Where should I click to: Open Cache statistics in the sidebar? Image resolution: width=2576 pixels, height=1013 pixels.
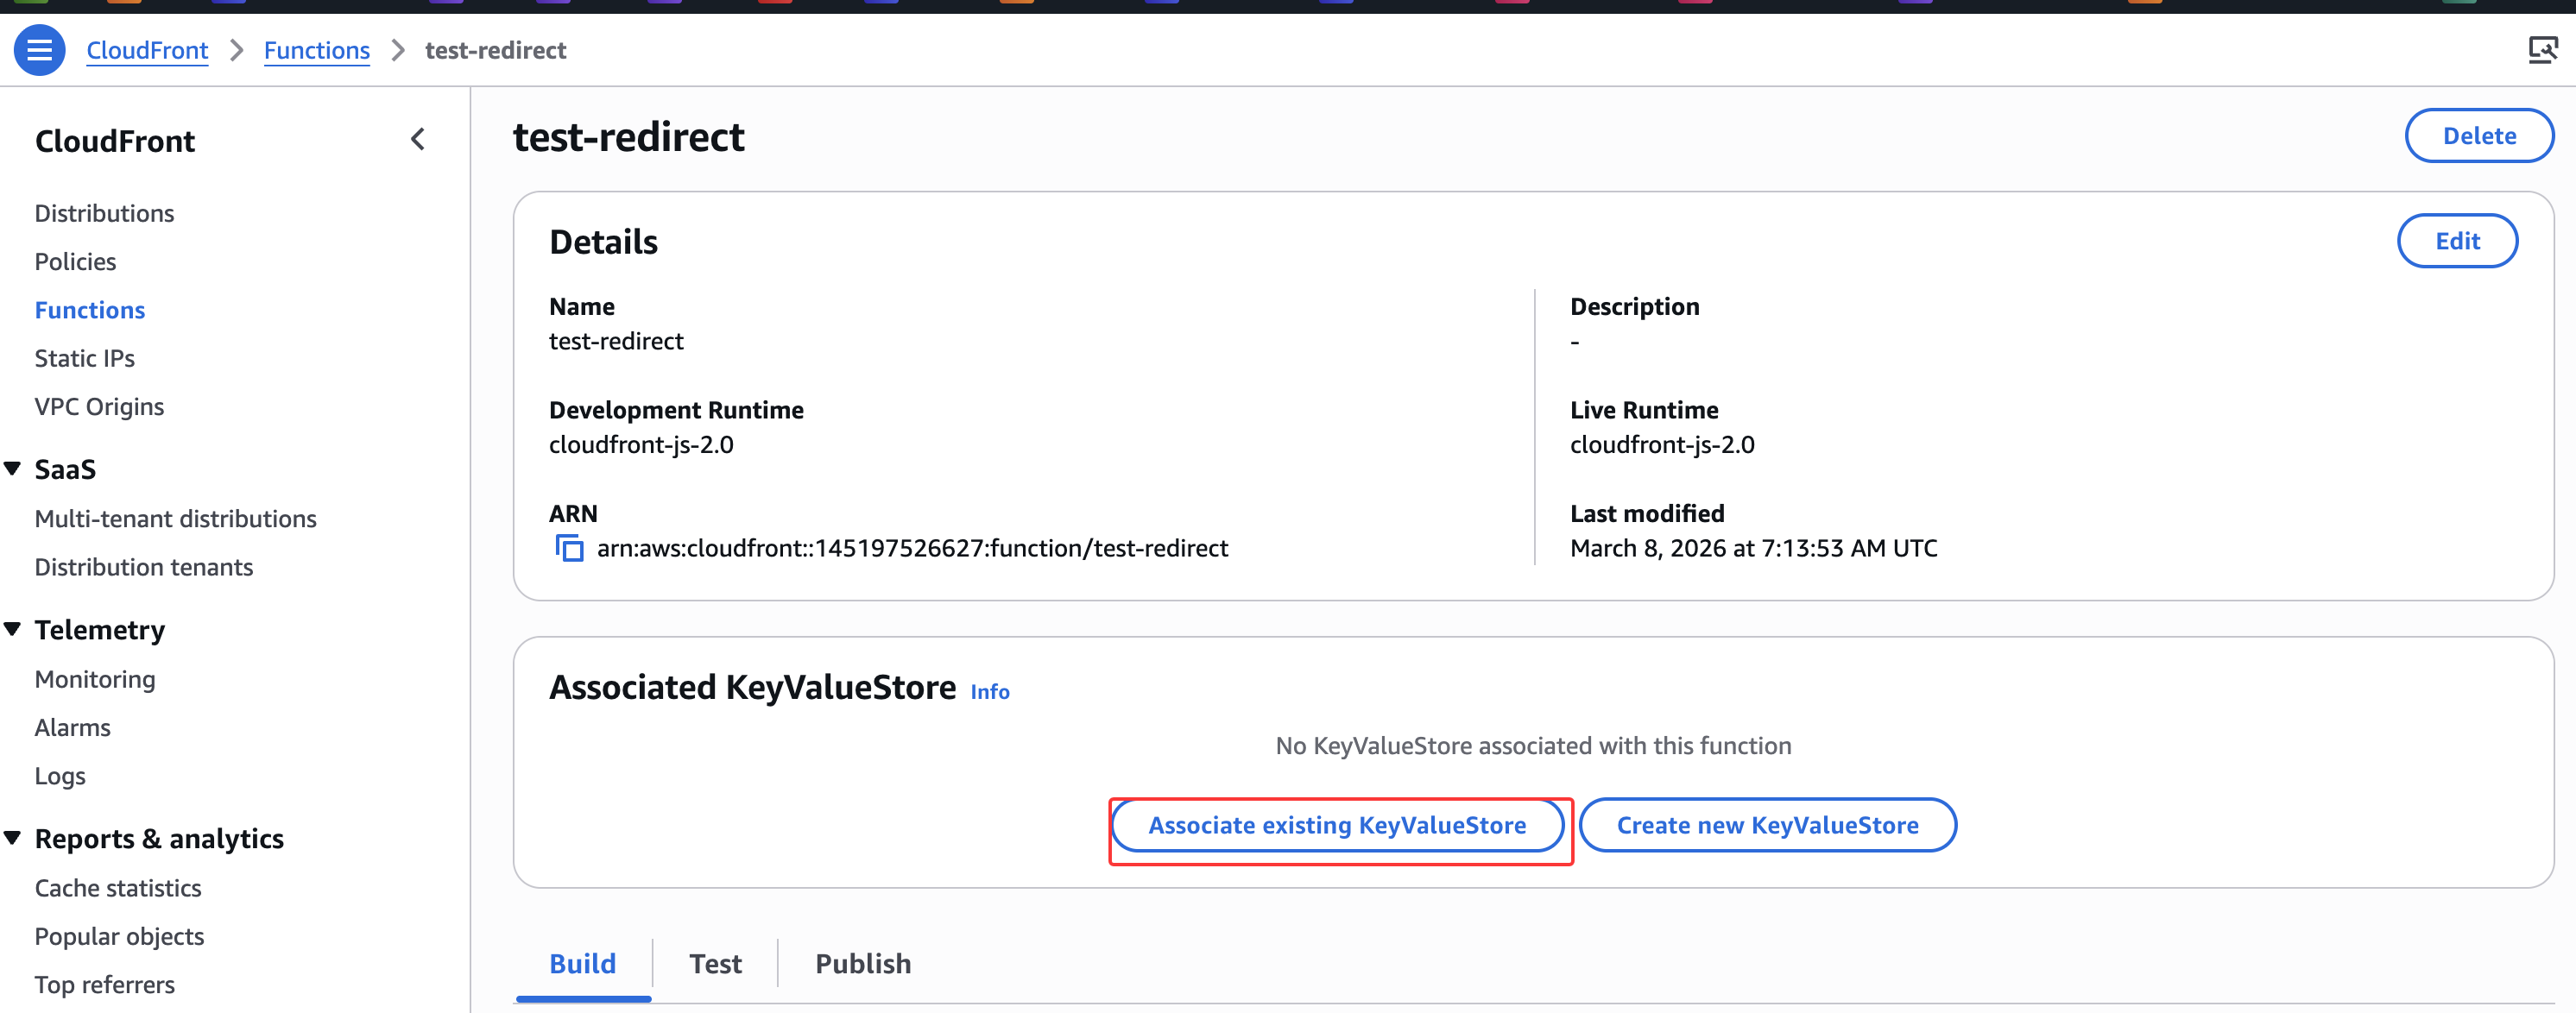point(118,888)
